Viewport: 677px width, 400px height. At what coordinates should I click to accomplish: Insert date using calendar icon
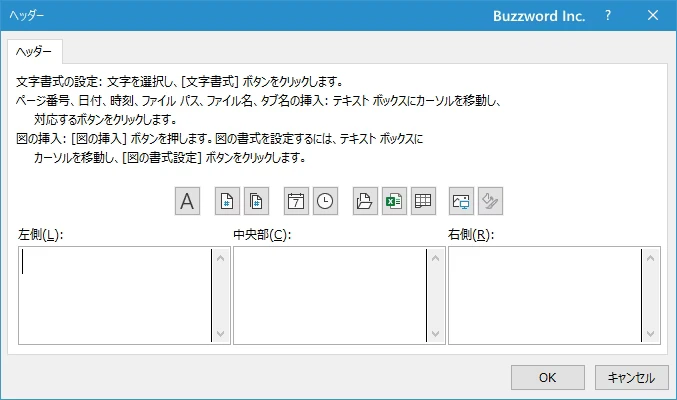pos(296,201)
